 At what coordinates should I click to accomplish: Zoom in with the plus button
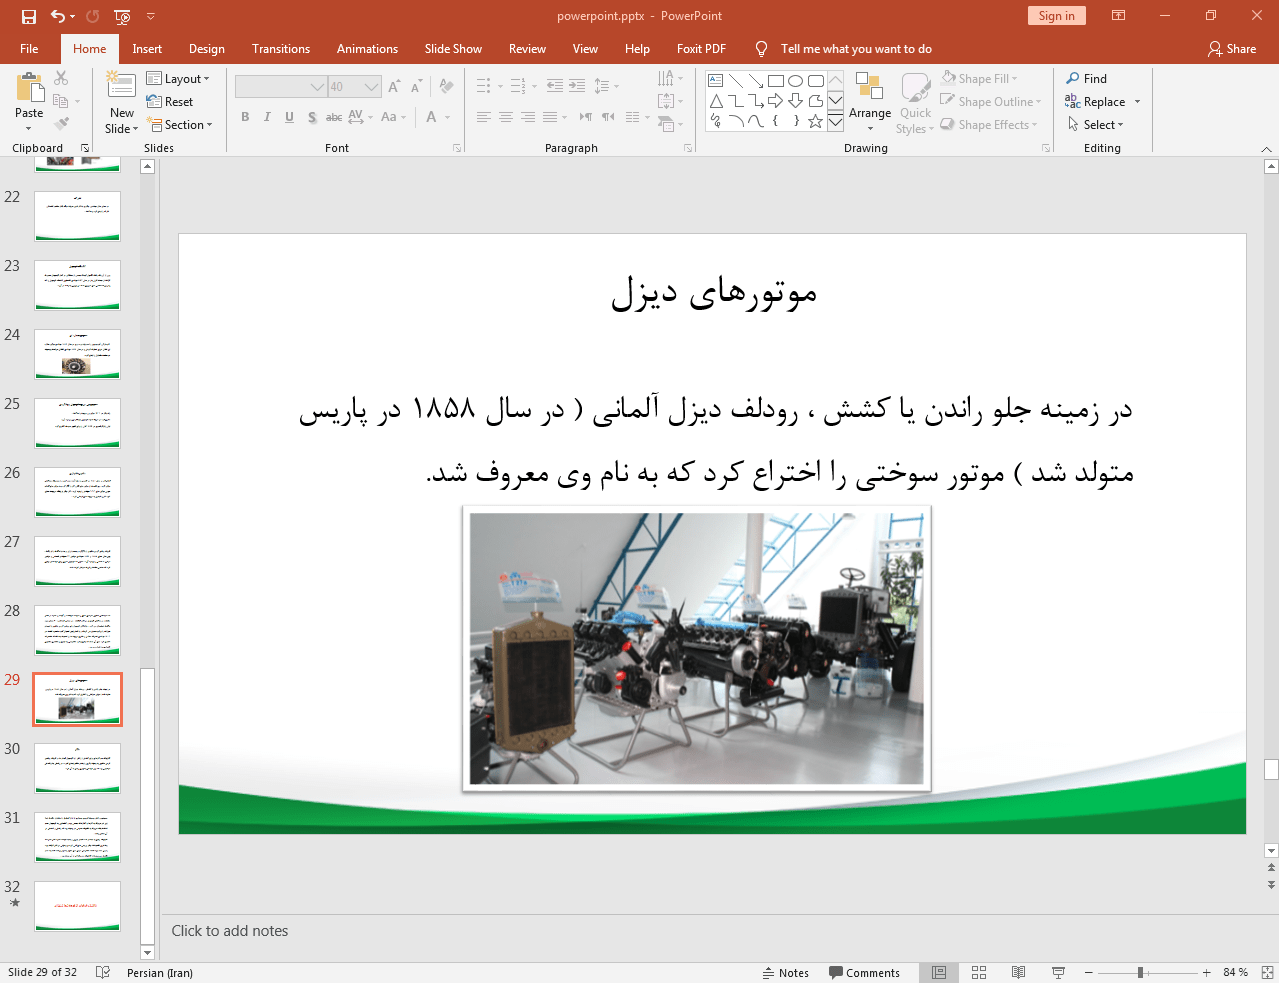click(1207, 972)
